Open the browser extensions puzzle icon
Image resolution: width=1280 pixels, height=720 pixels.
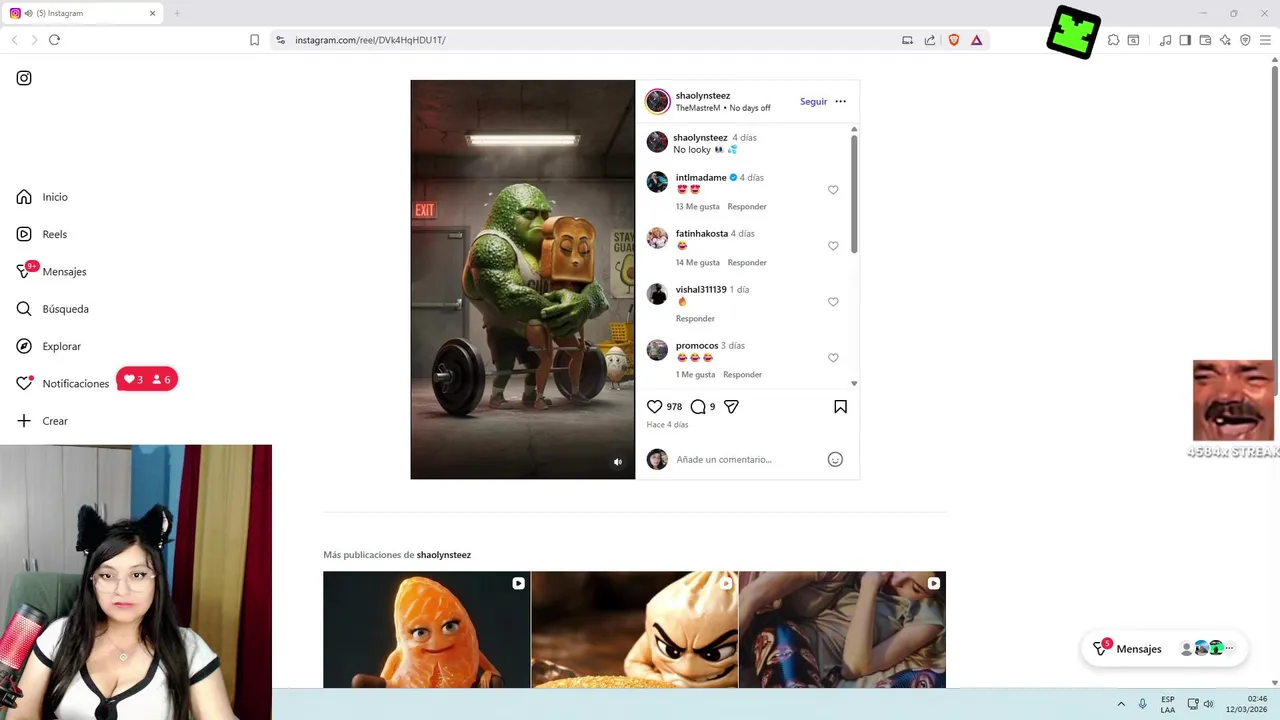click(x=1113, y=40)
